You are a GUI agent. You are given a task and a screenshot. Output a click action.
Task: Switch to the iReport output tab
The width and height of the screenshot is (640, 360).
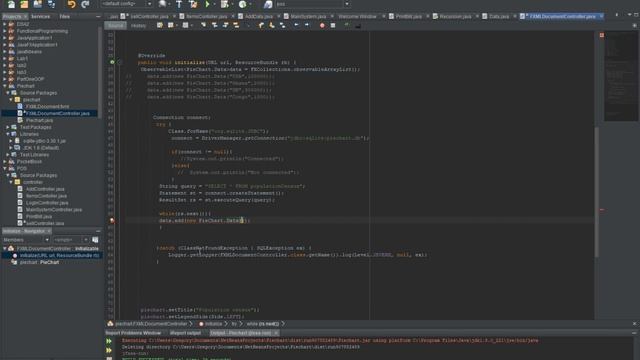click(x=185, y=333)
